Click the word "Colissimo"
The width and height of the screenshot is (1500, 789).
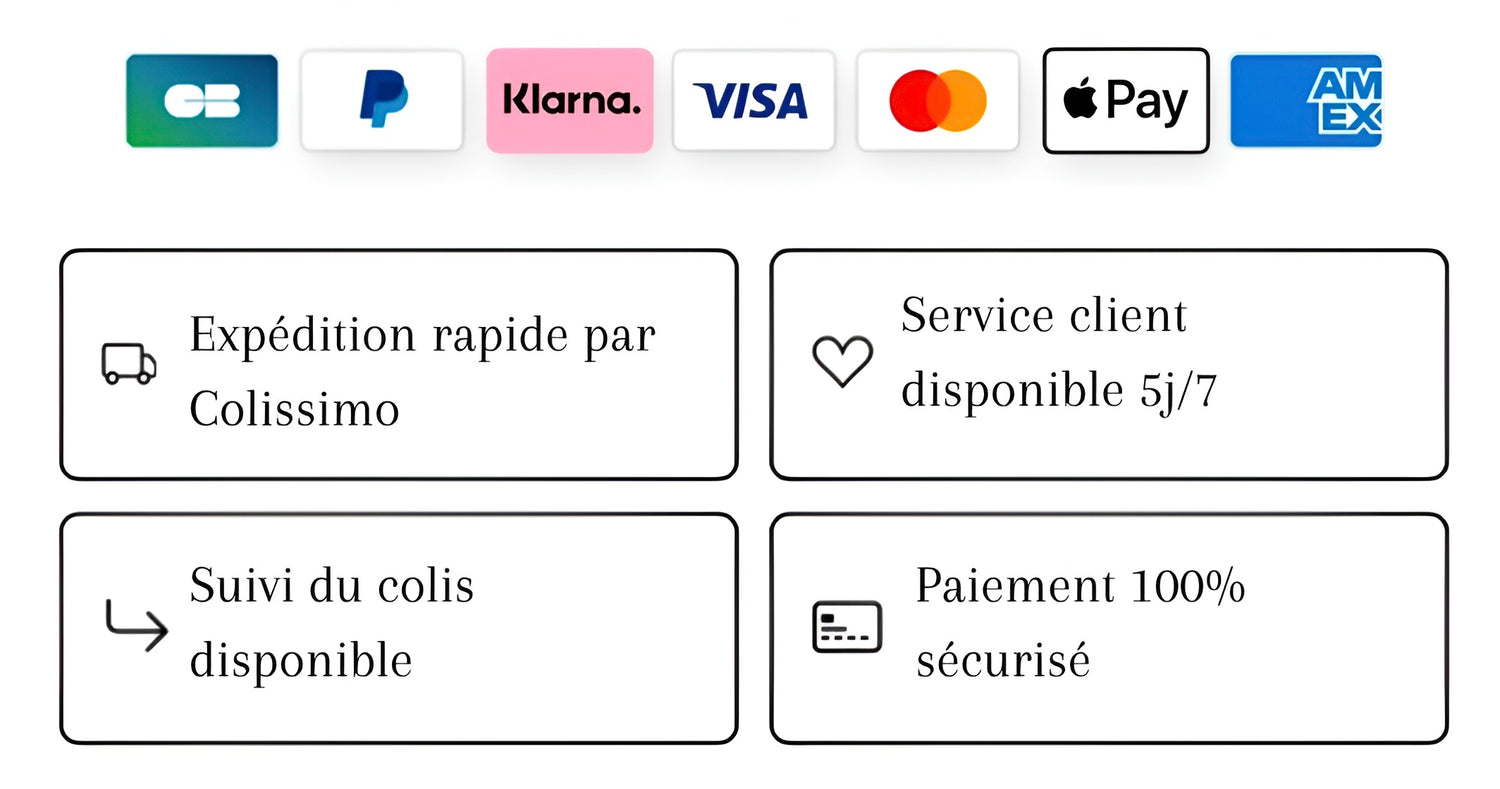coord(294,409)
